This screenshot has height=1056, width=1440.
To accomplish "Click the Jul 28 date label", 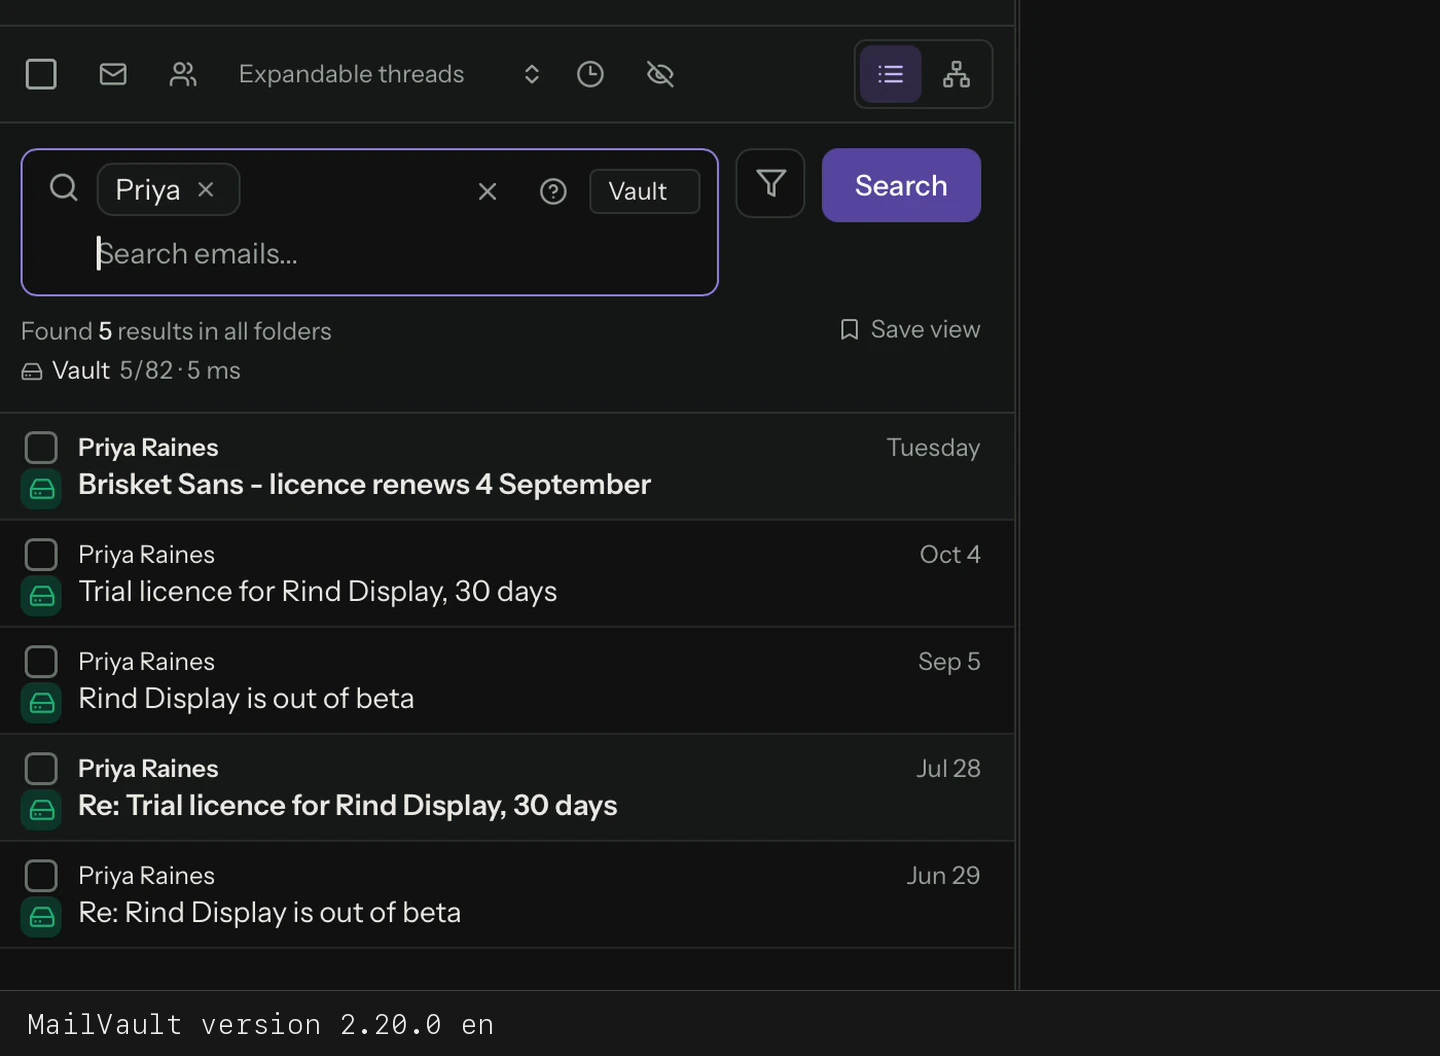I will click(948, 768).
